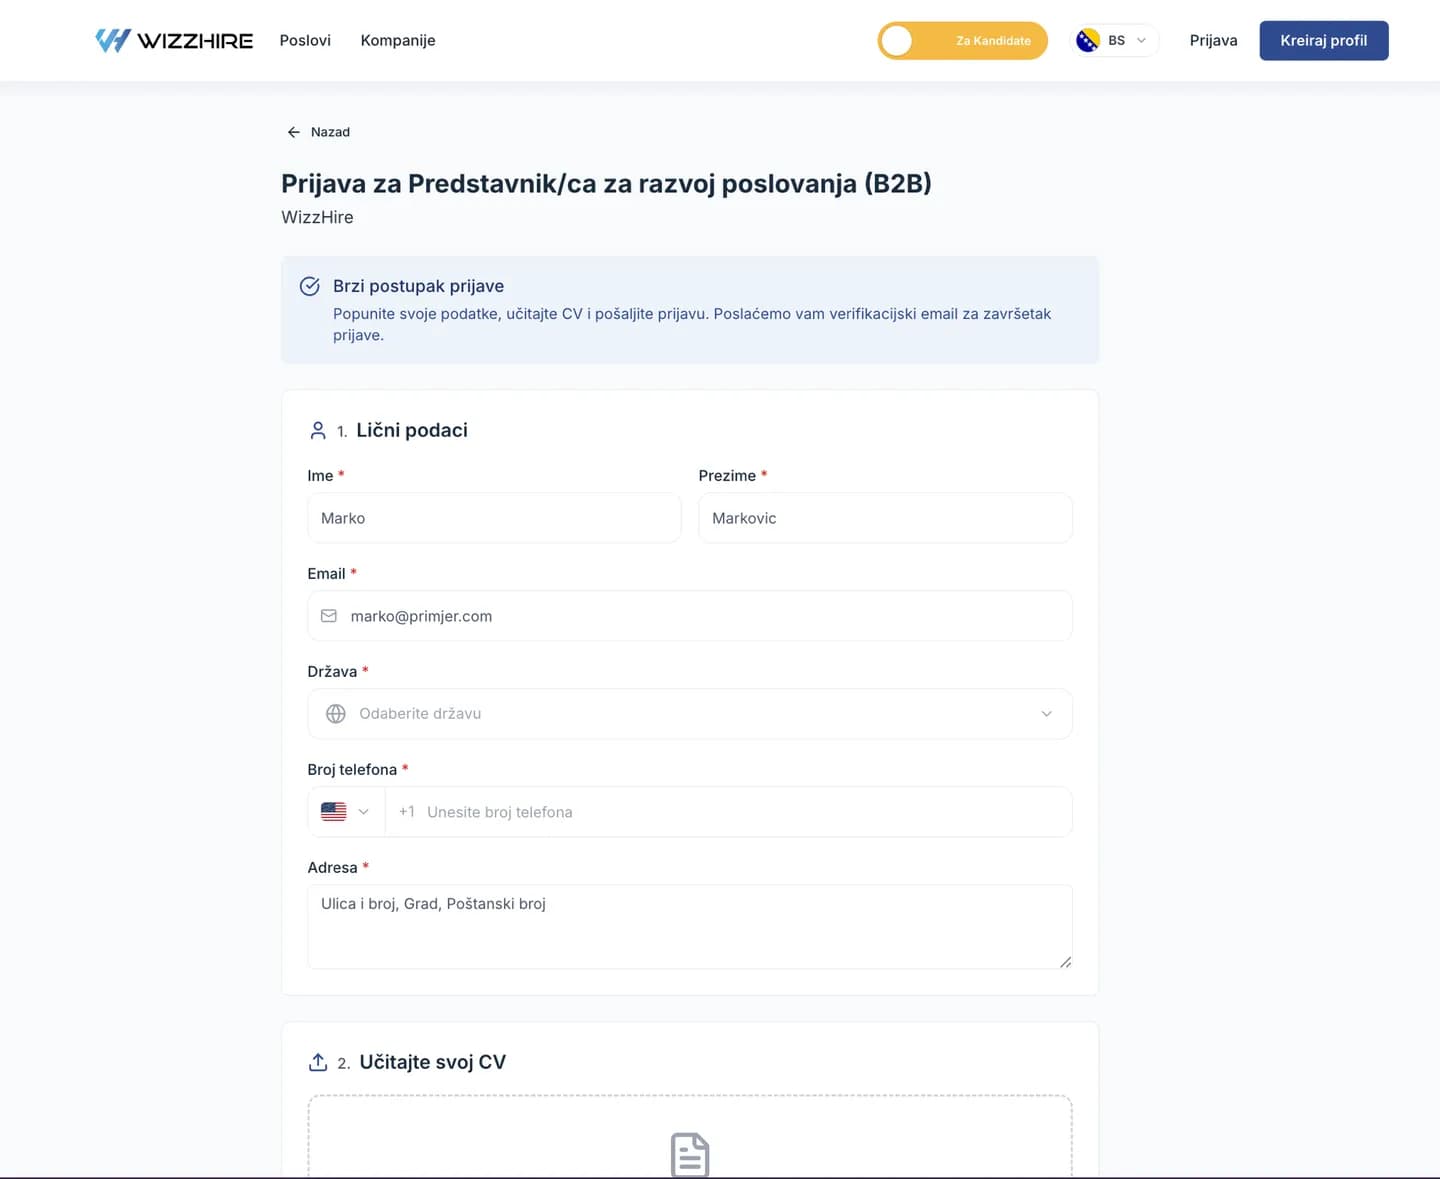Click the checkmark circle icon in Brzi postupak prijave

tap(310, 286)
